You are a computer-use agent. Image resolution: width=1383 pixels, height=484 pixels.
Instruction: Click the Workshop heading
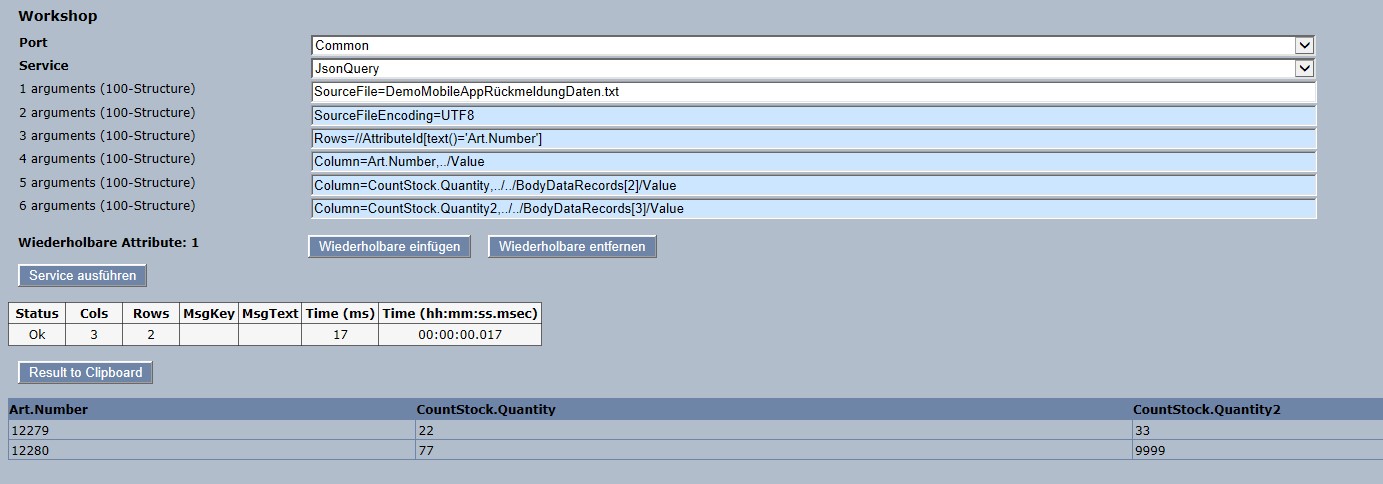[x=58, y=16]
